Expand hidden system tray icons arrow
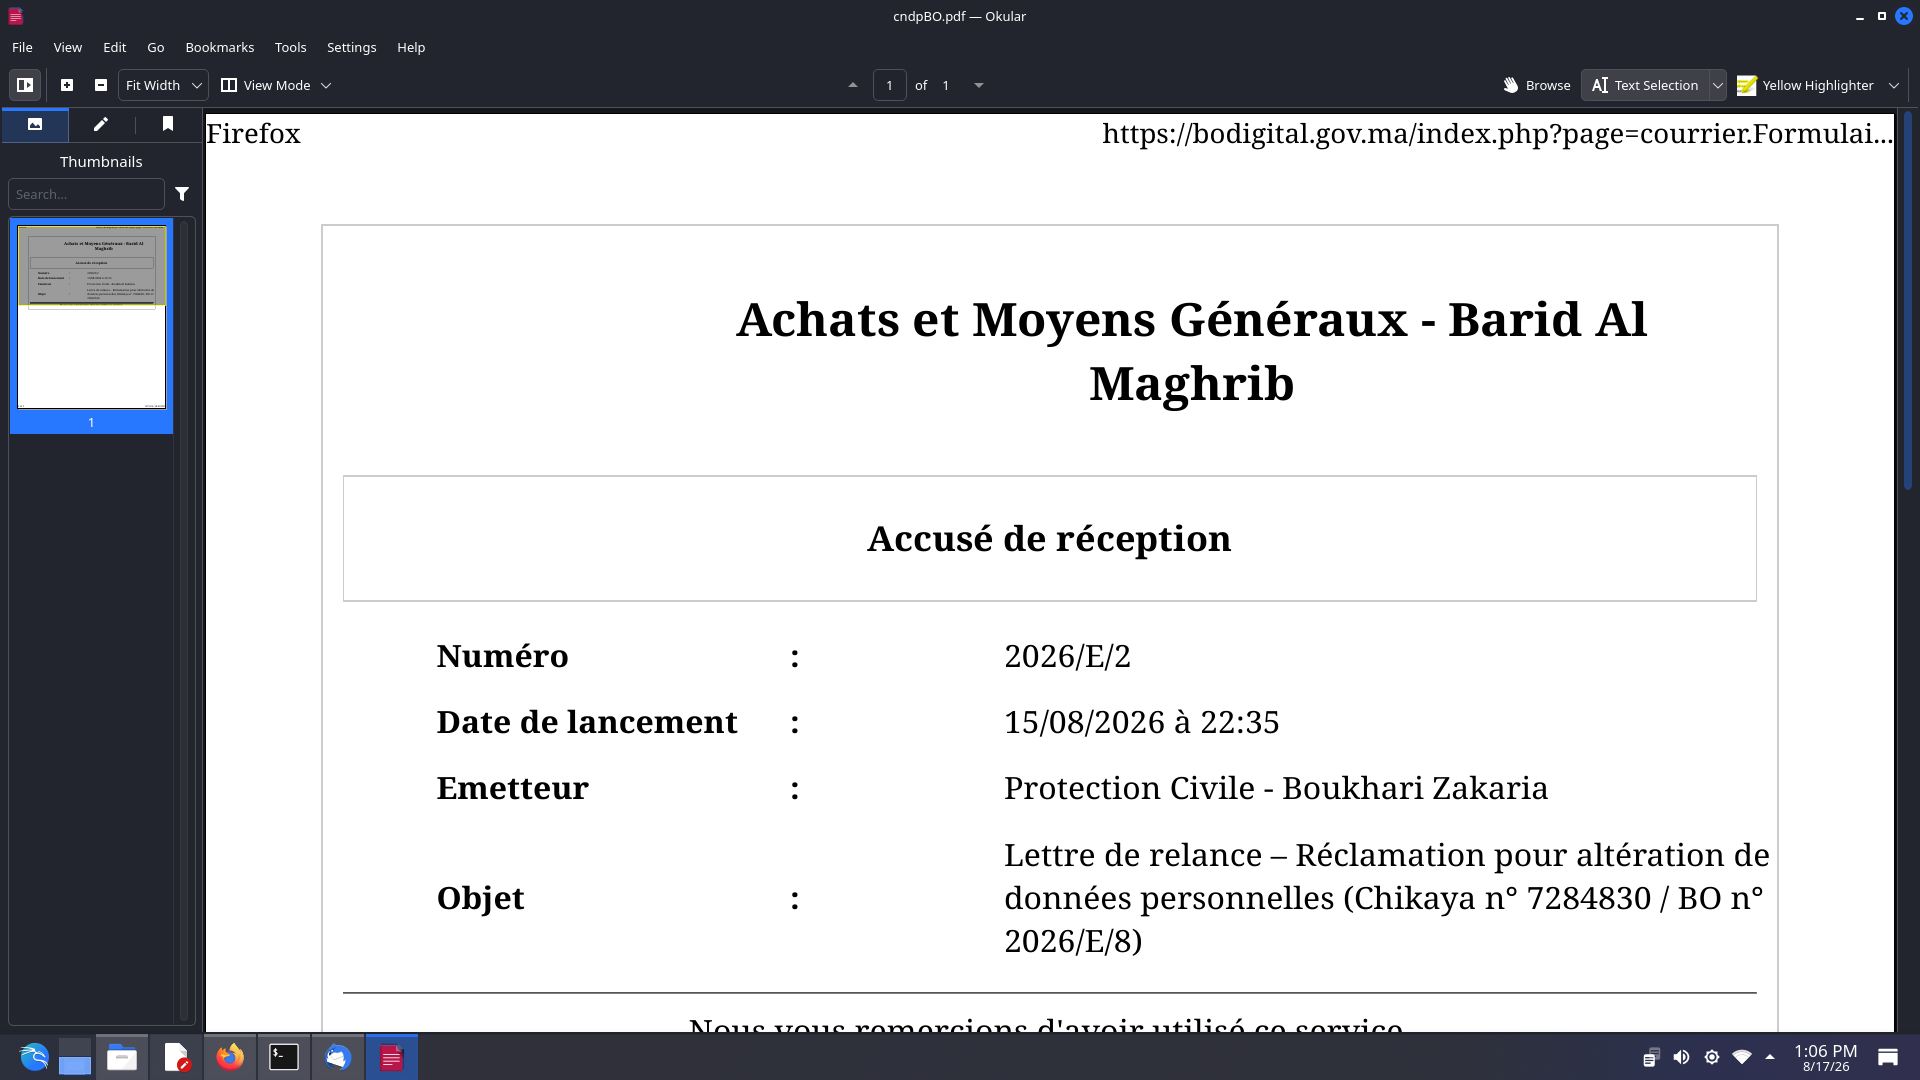 pos(1770,1057)
